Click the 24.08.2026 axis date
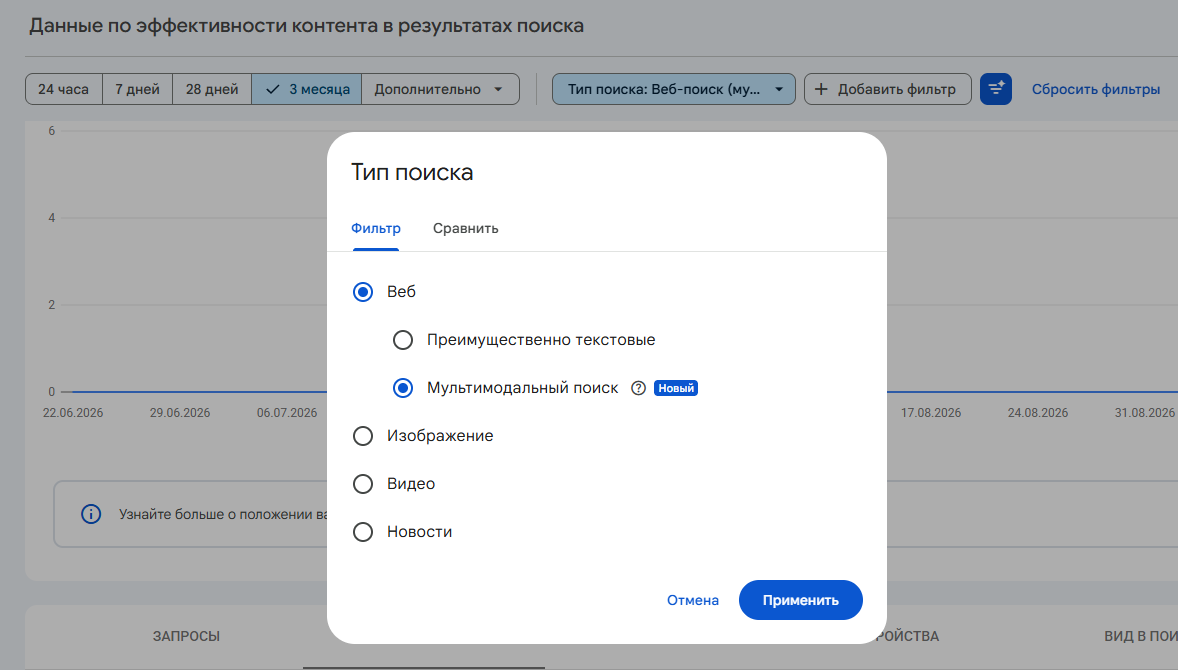Screen dimensions: 1178x670 pyautogui.click(x=1038, y=413)
